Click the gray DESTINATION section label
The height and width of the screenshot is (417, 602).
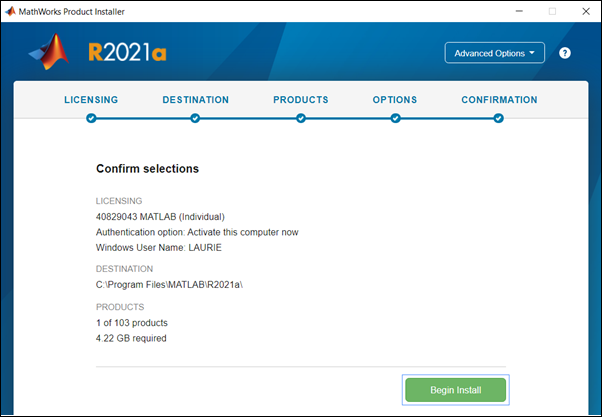[124, 269]
